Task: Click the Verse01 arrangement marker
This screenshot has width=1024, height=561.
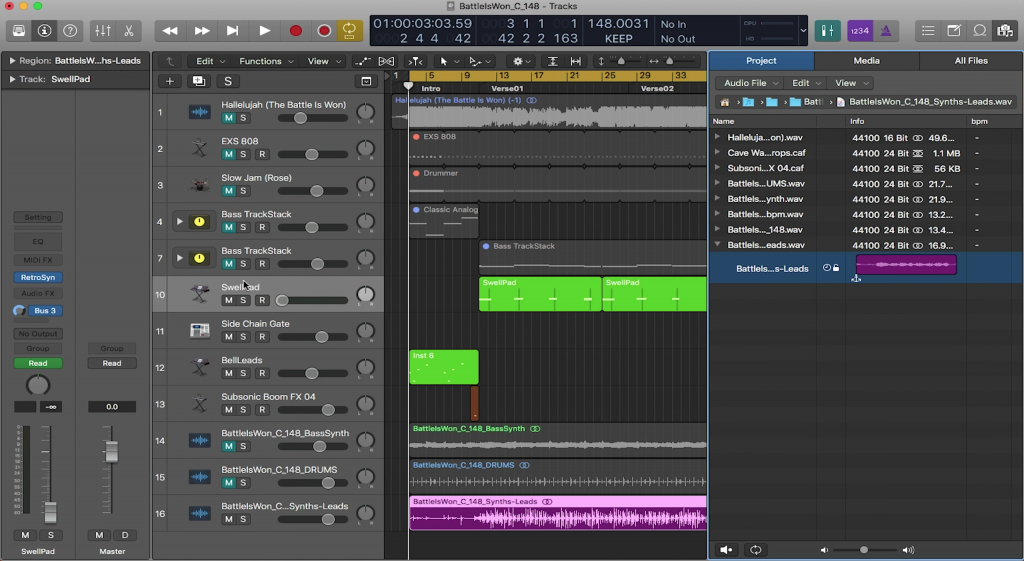Action: [x=507, y=88]
